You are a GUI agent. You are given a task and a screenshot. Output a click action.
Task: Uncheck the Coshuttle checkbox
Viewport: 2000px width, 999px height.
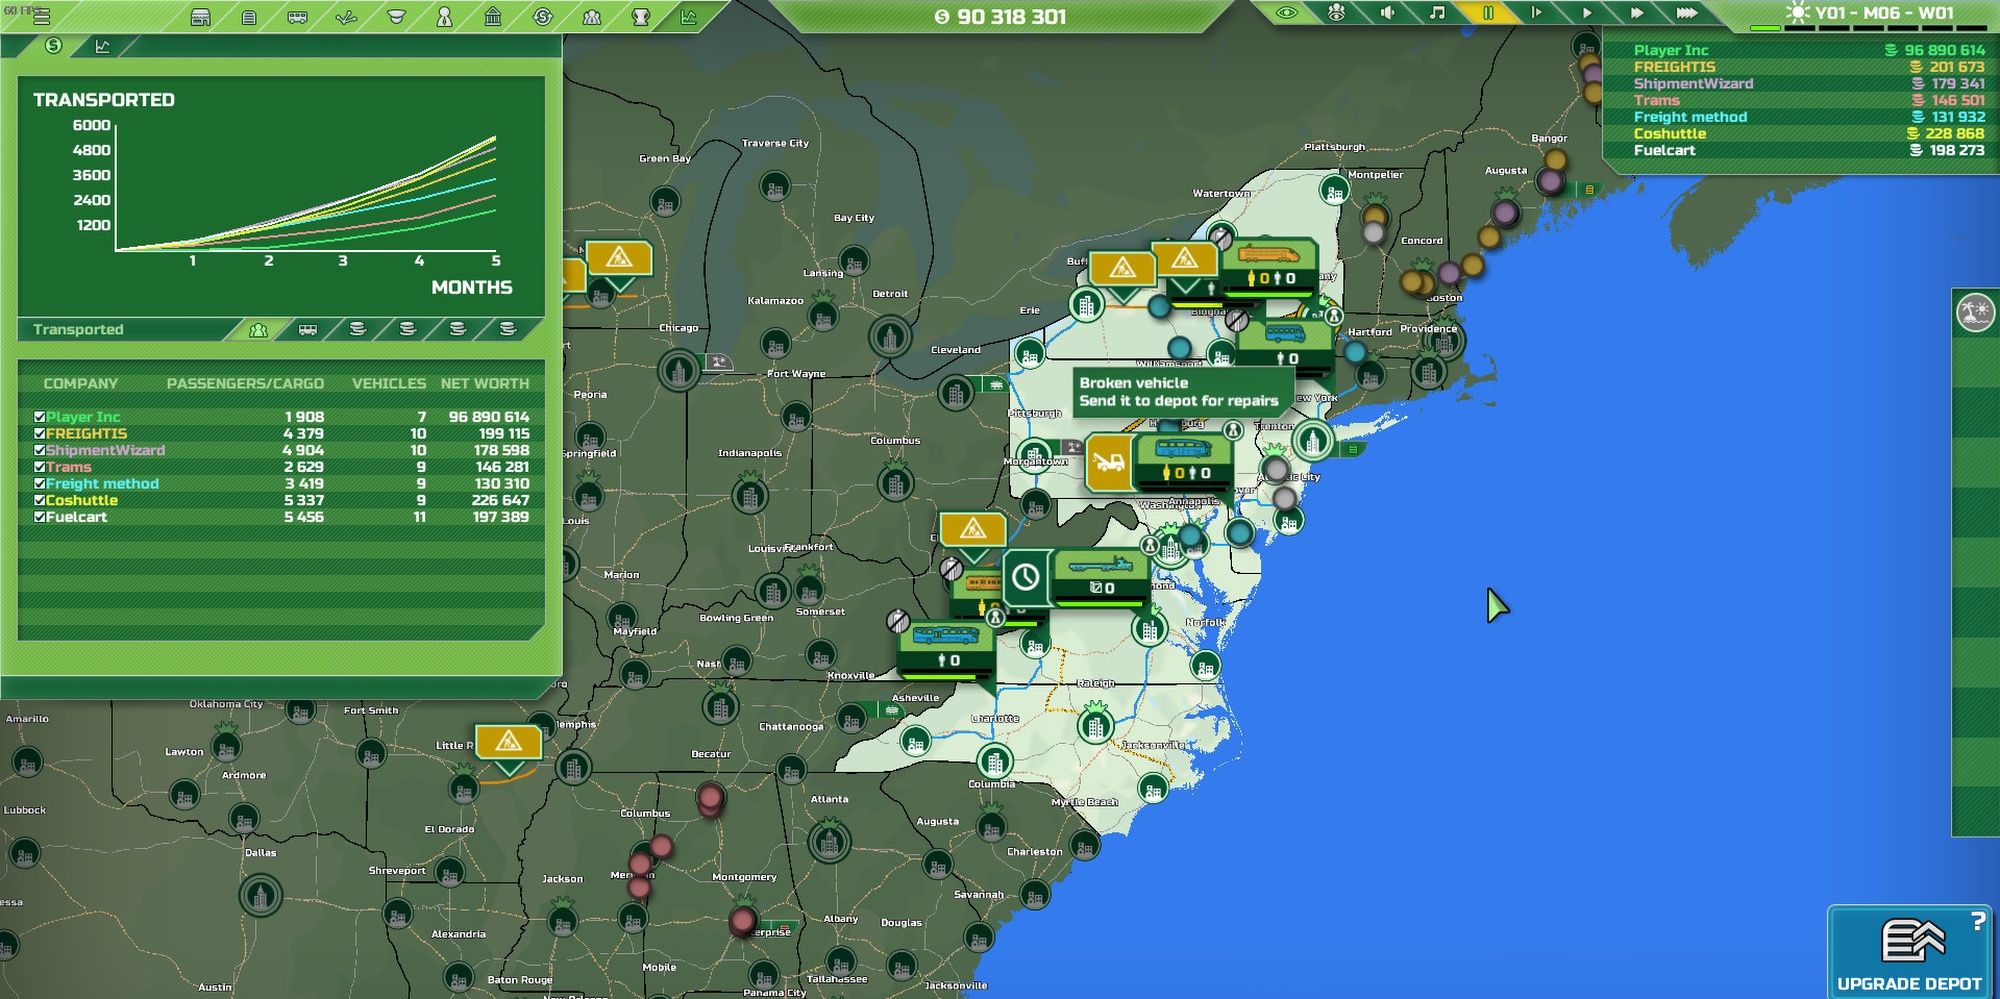39,500
